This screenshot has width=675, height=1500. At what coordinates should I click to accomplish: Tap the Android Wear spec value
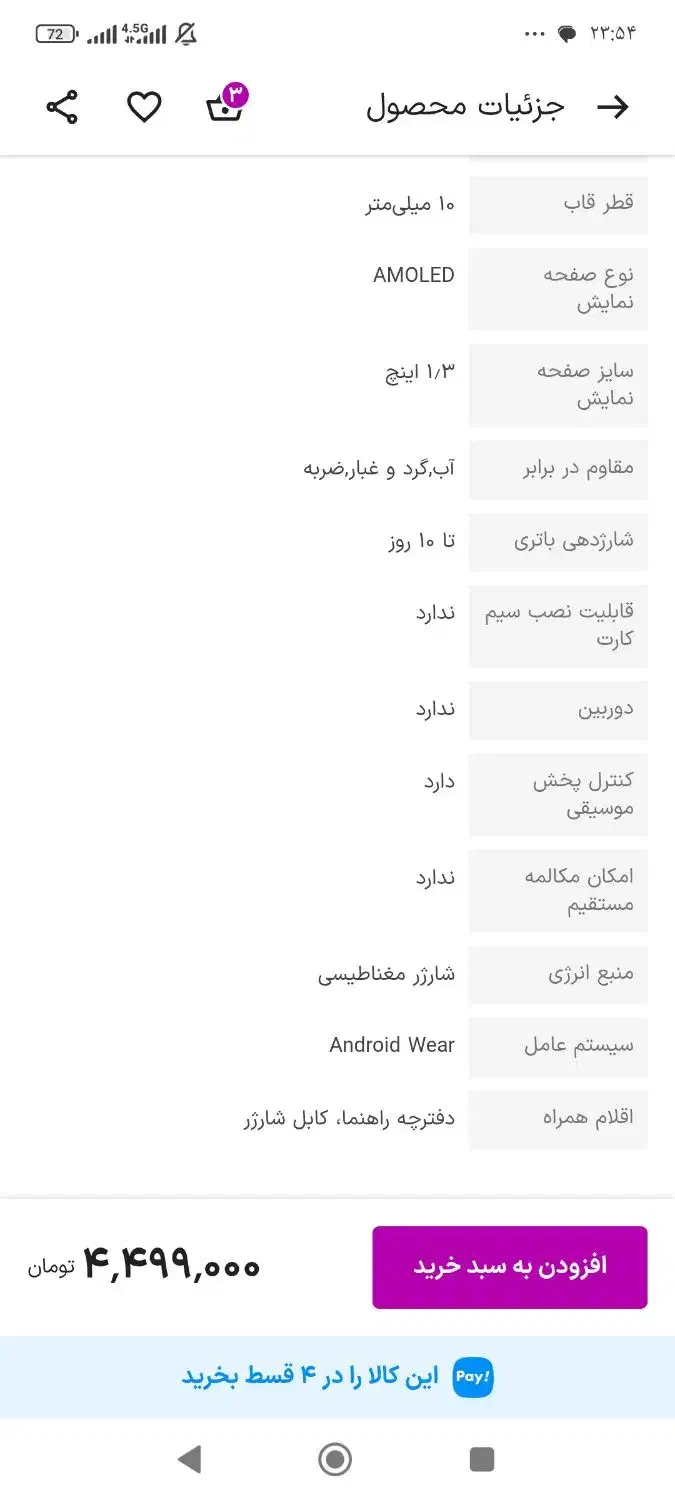point(391,1046)
